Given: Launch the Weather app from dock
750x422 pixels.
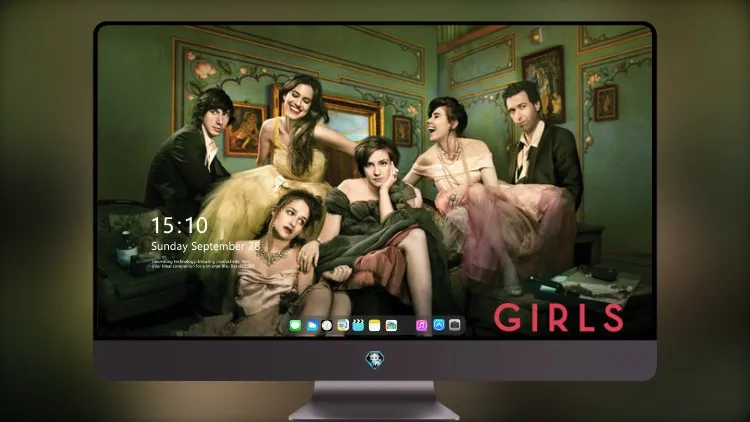Looking at the screenshot, I should pos(311,326).
